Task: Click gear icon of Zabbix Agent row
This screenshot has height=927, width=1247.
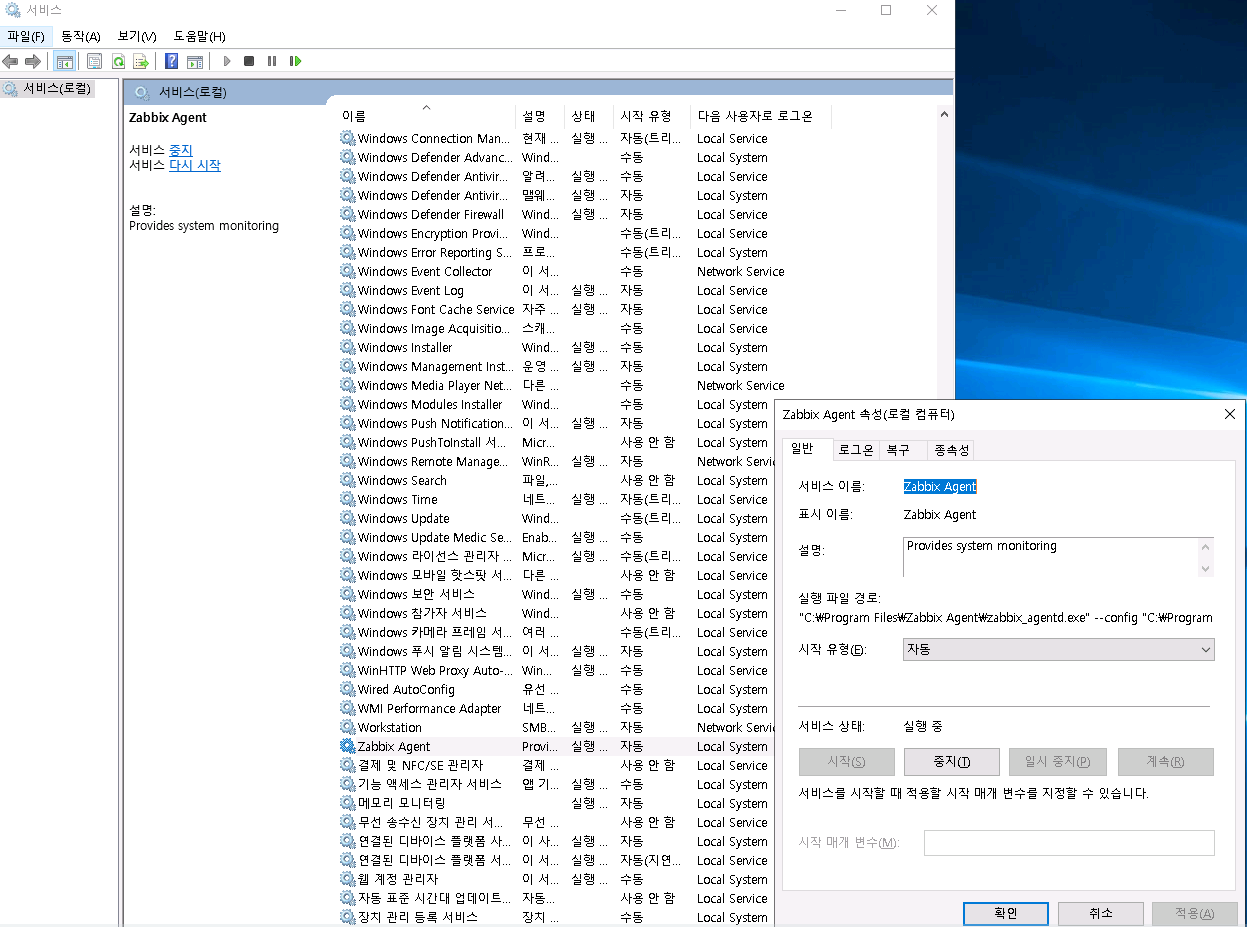Action: pyautogui.click(x=348, y=746)
